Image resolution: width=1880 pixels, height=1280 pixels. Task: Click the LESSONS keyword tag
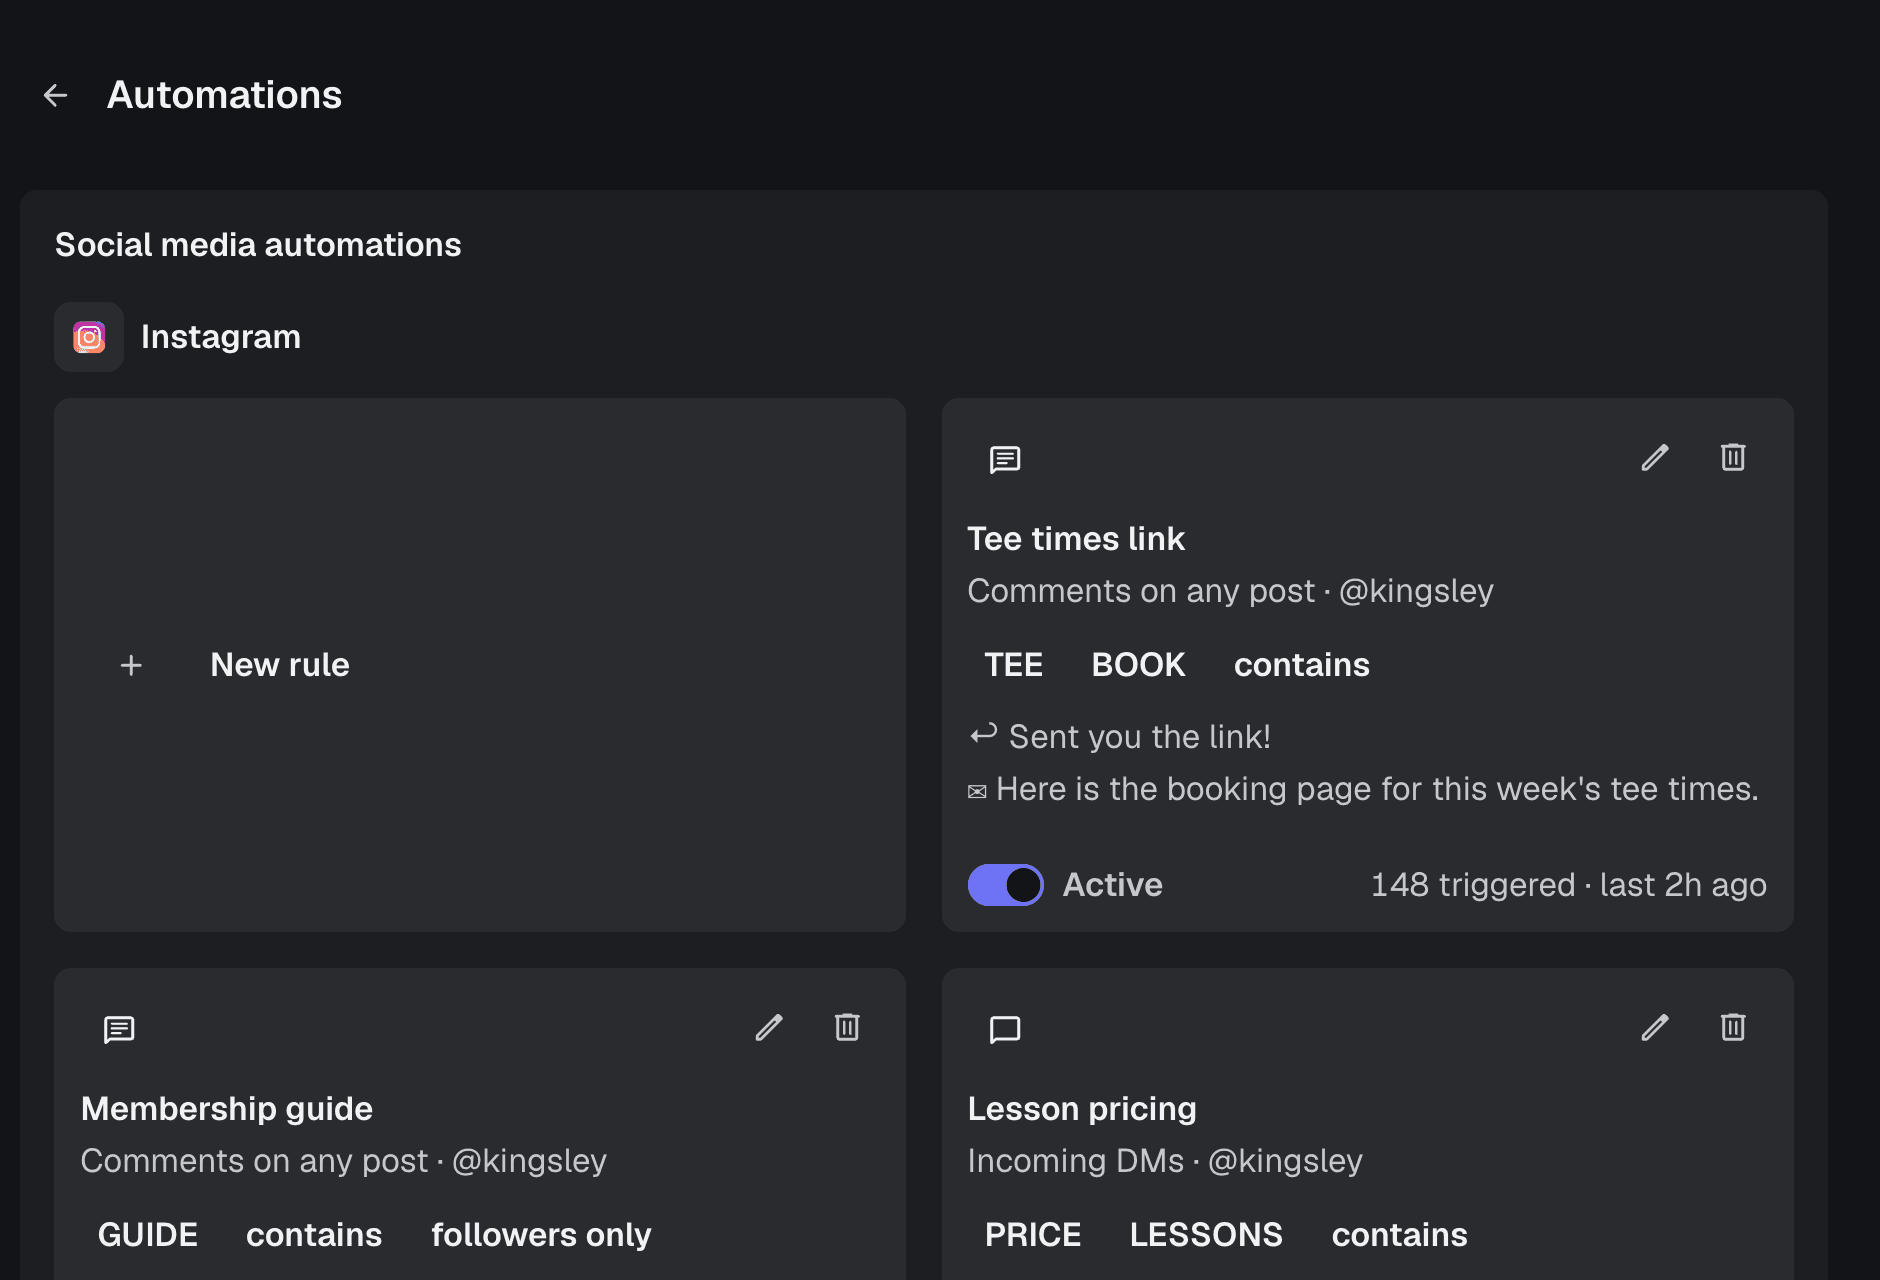click(1206, 1235)
